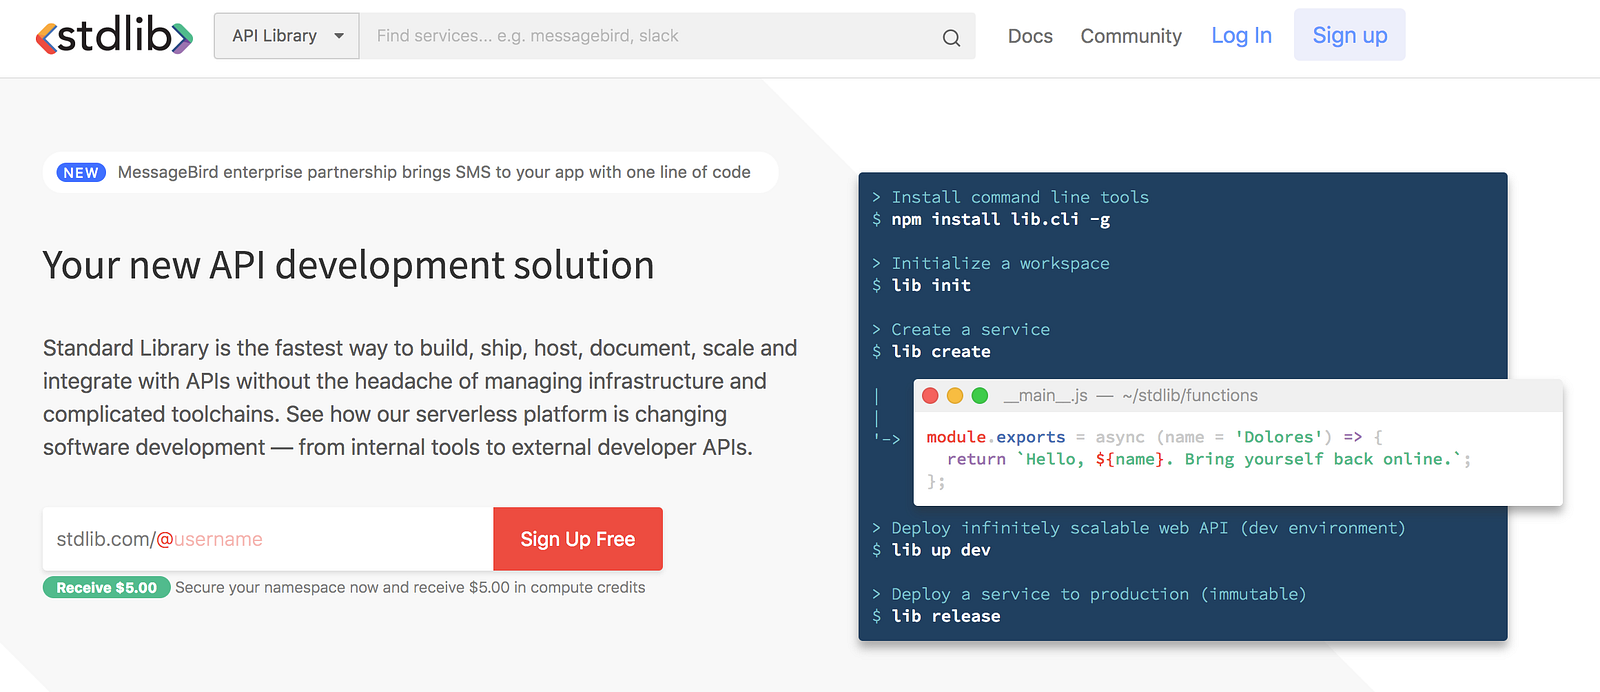Click the 'npm install lib.cli -g' command
The height and width of the screenshot is (692, 1600).
tap(1000, 219)
